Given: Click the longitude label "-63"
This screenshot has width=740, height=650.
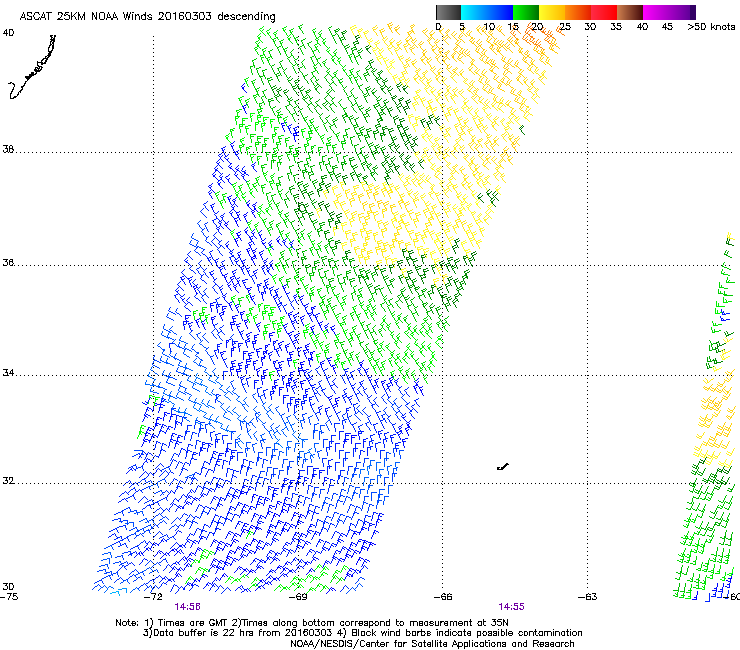Looking at the screenshot, I should [588, 597].
